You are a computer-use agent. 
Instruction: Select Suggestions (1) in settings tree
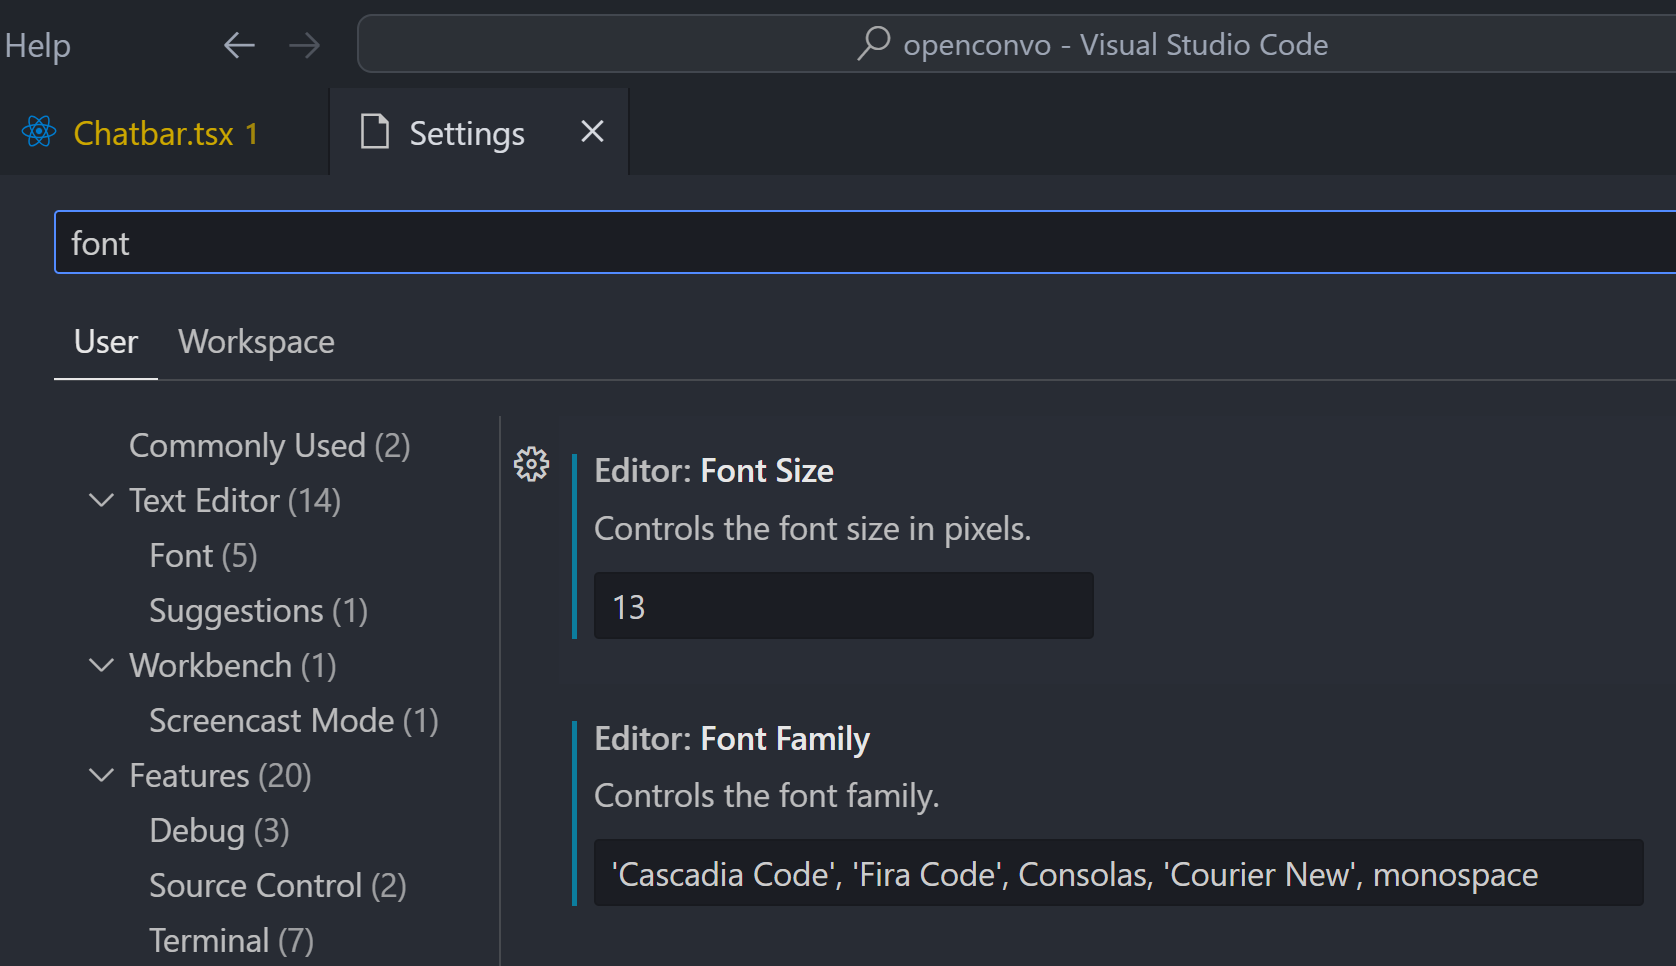pyautogui.click(x=258, y=611)
